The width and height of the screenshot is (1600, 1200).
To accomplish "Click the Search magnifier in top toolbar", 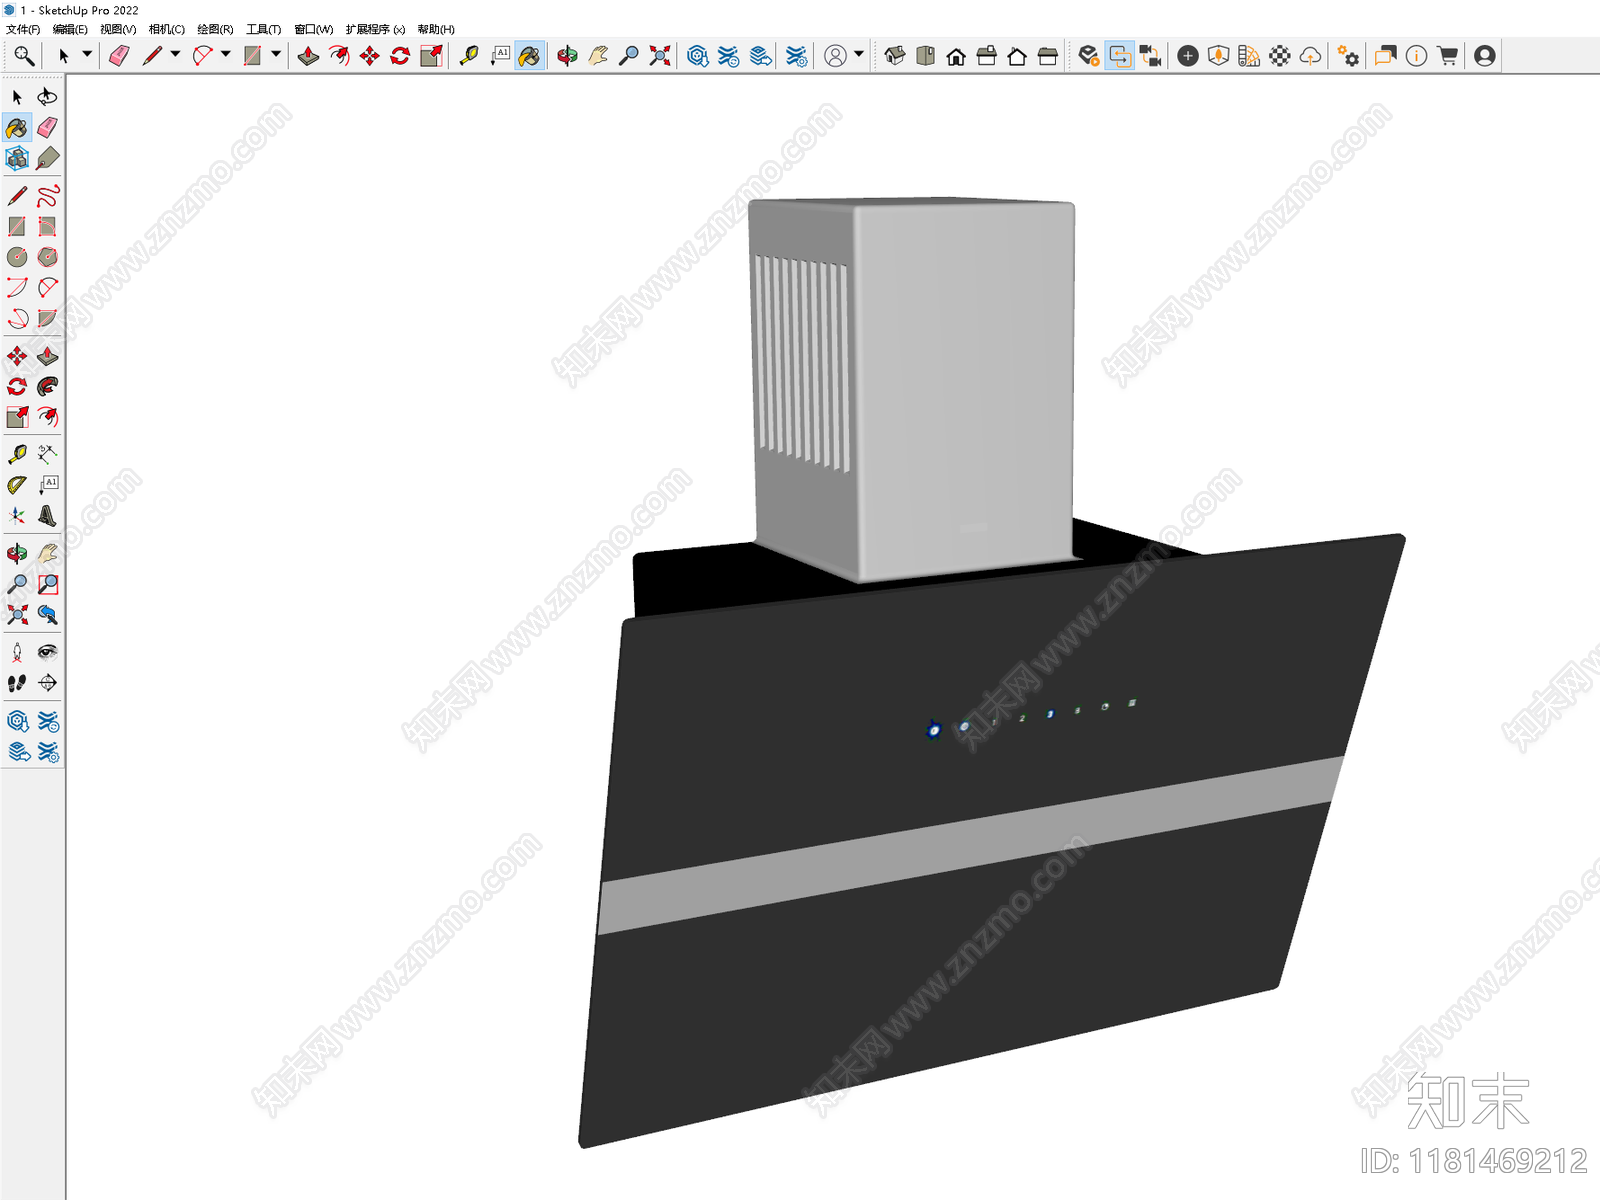I will [24, 56].
